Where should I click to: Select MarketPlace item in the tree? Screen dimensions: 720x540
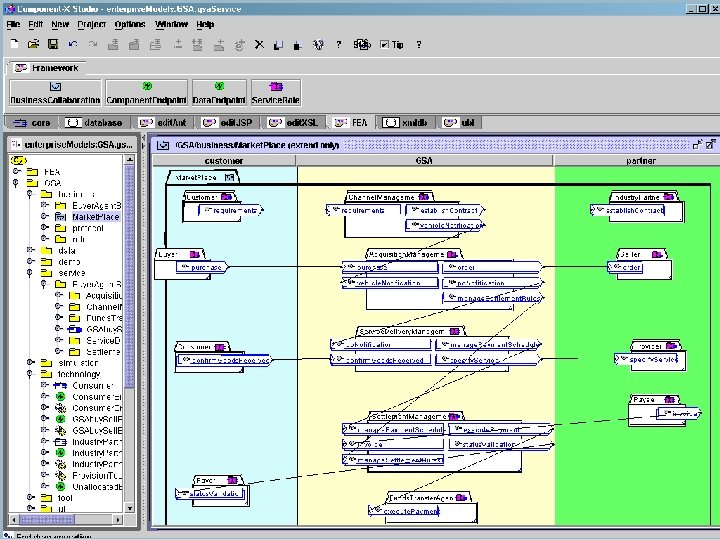point(95,217)
